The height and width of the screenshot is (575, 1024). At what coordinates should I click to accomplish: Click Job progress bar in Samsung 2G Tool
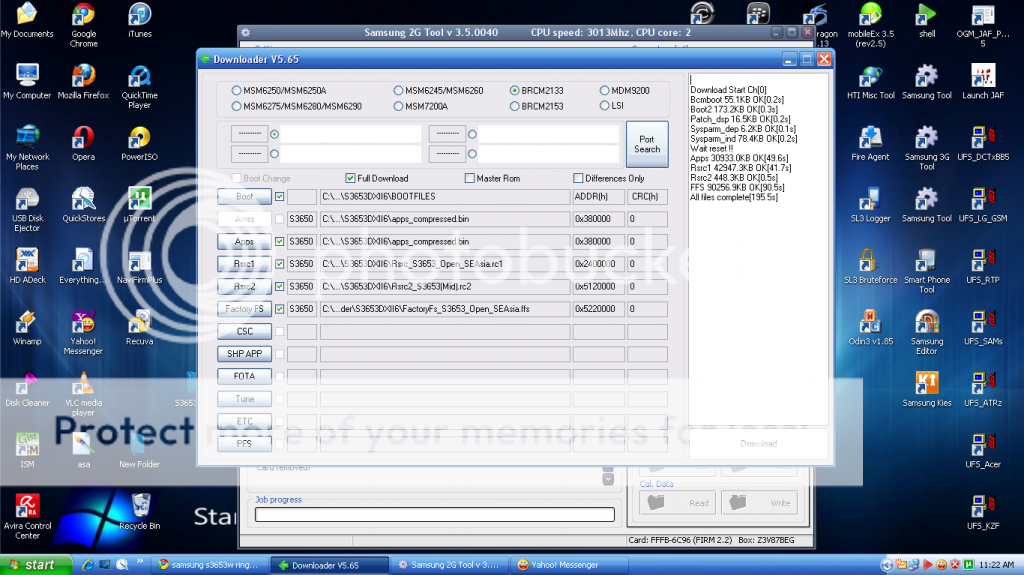pyautogui.click(x=435, y=515)
